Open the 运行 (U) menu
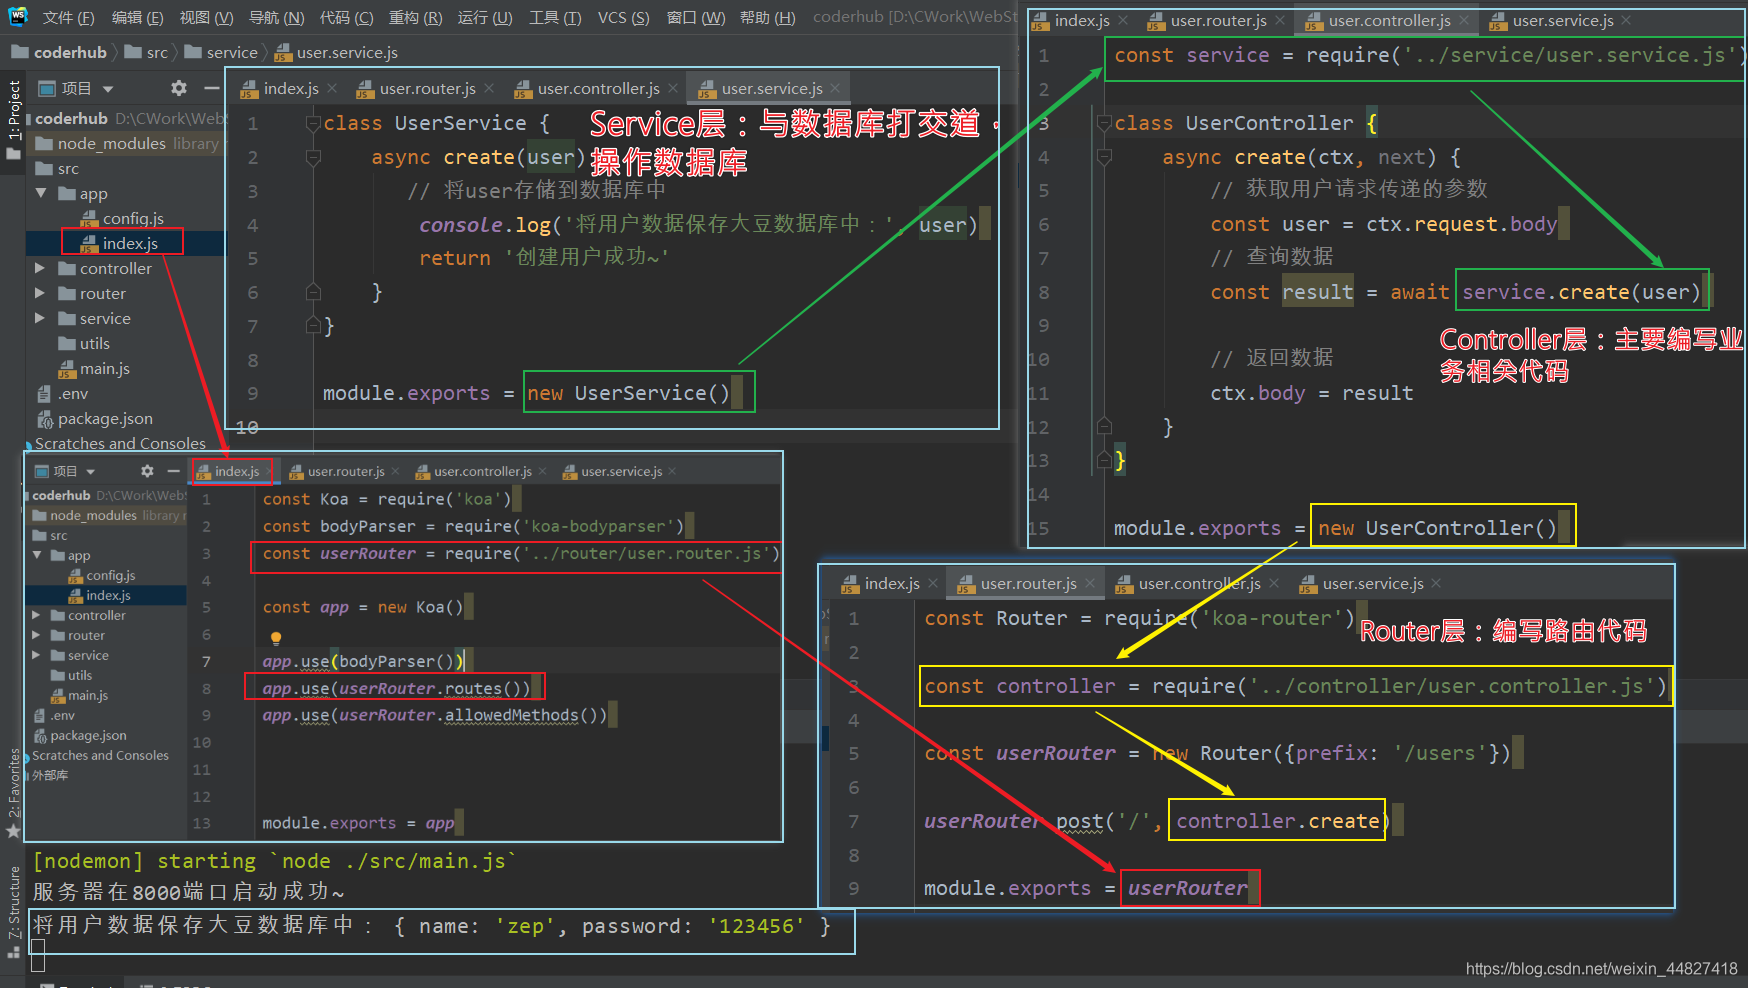Screen dimensions: 1748x988 tap(485, 18)
